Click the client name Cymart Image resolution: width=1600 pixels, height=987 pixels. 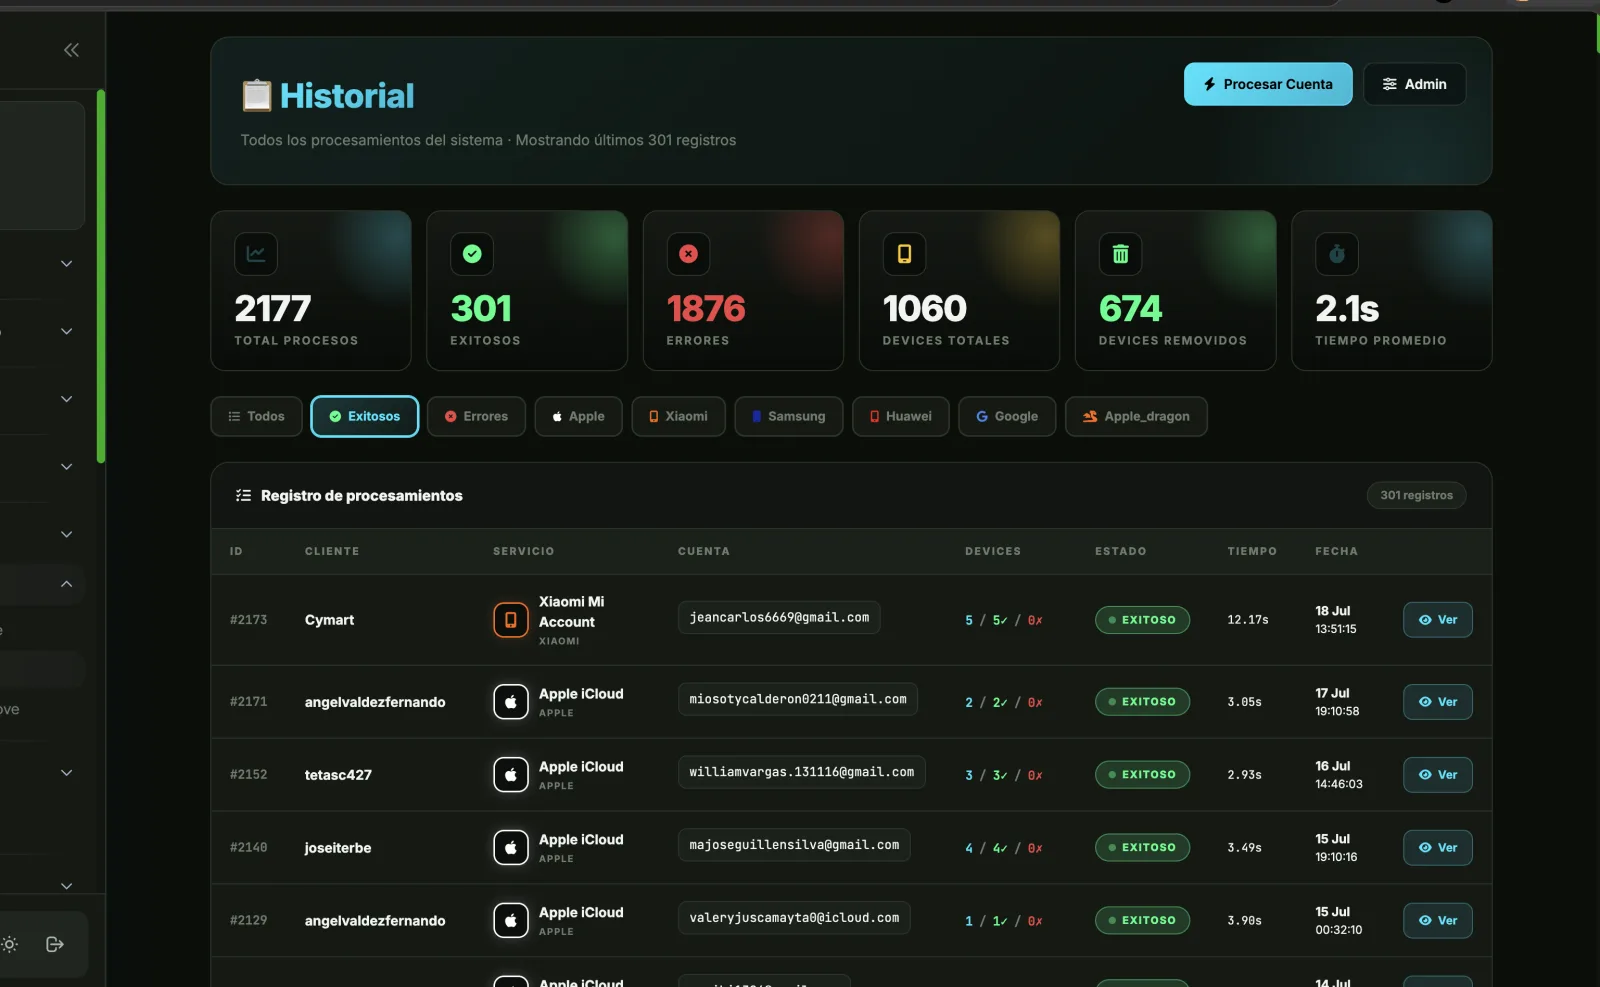329,620
